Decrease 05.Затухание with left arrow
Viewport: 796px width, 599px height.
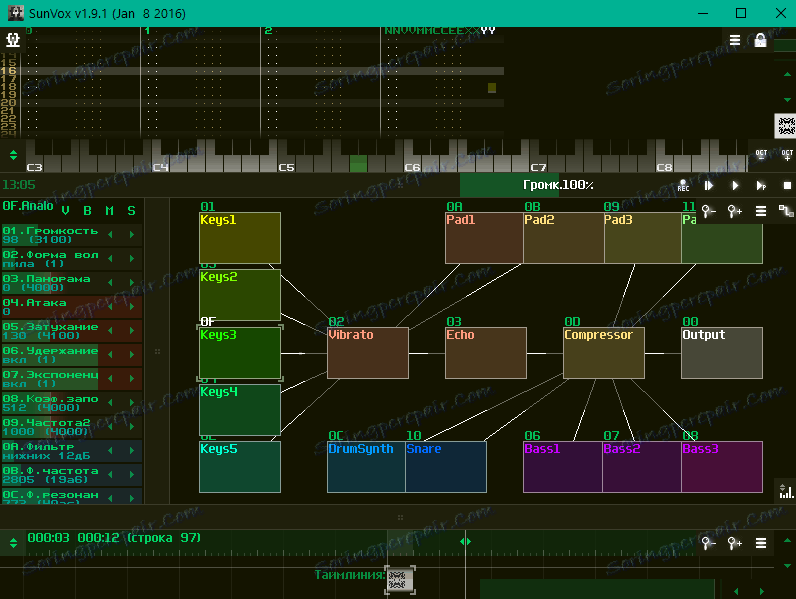[110, 330]
